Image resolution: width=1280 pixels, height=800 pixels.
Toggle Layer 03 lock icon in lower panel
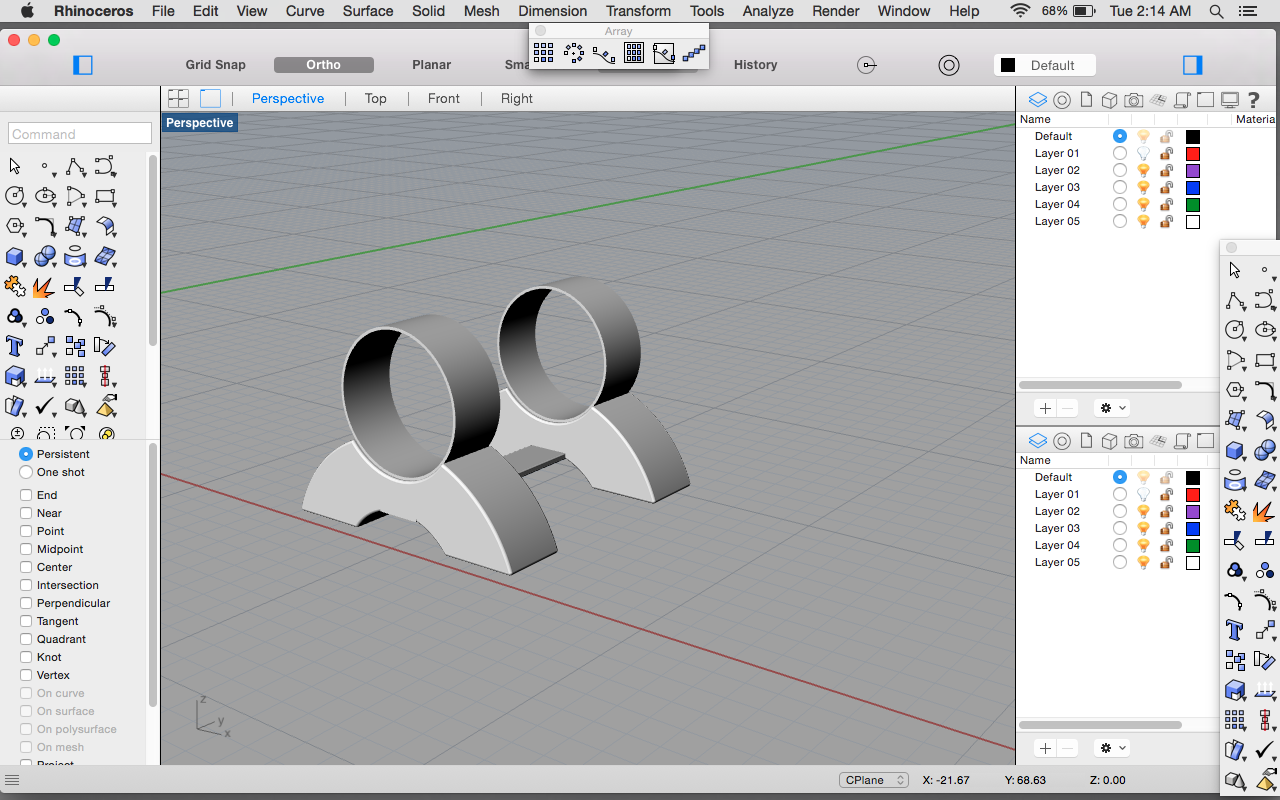coord(1166,528)
